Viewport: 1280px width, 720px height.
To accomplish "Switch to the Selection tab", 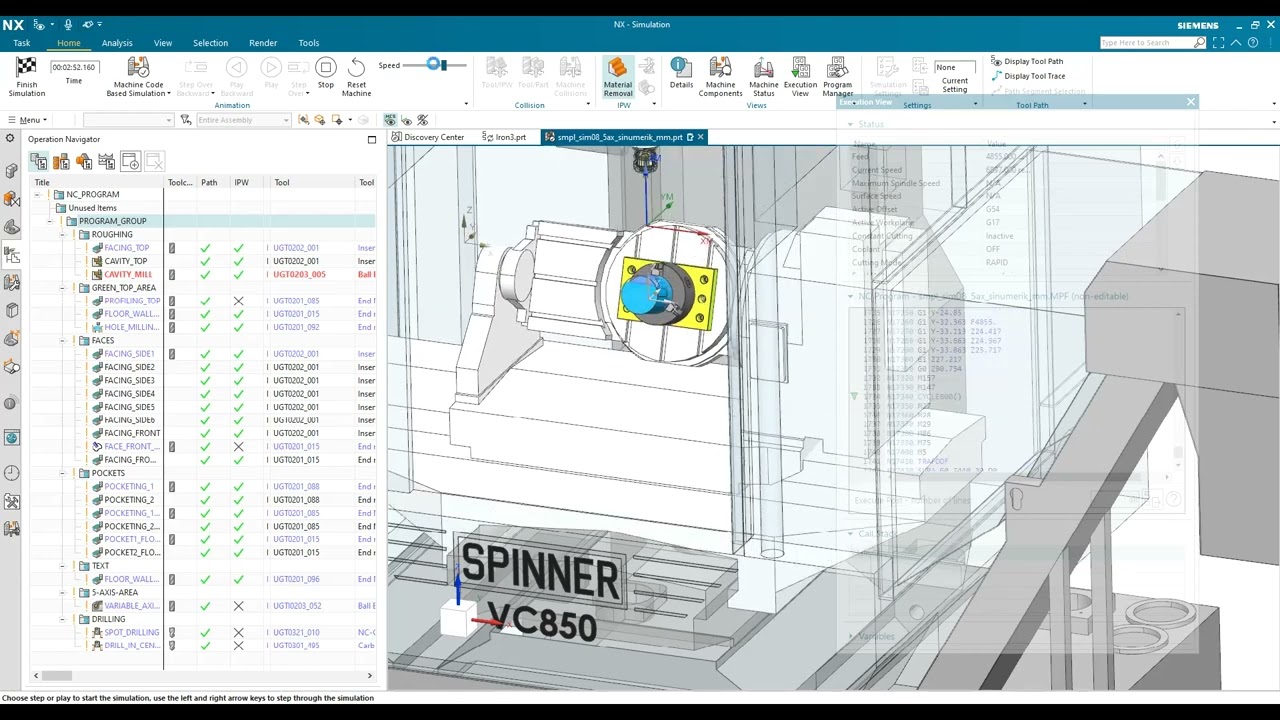I will click(210, 43).
